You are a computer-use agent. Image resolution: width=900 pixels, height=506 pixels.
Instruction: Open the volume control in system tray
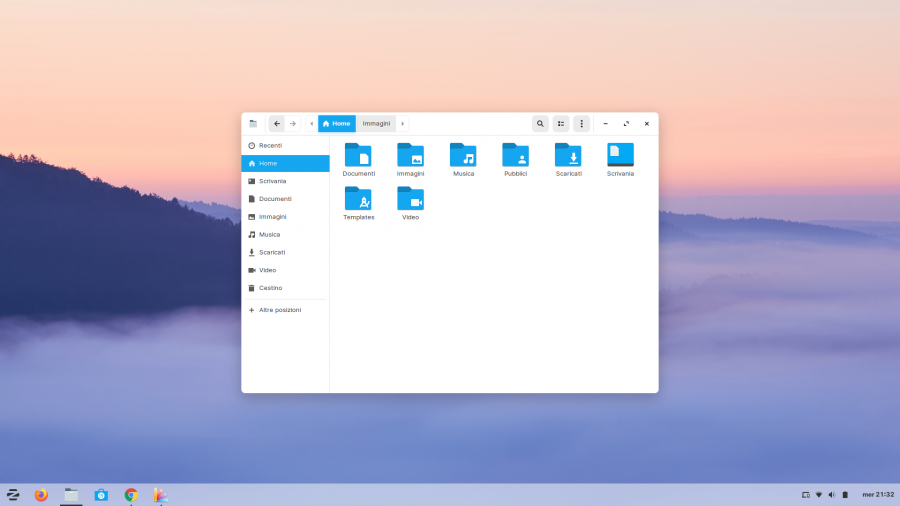[x=832, y=495]
